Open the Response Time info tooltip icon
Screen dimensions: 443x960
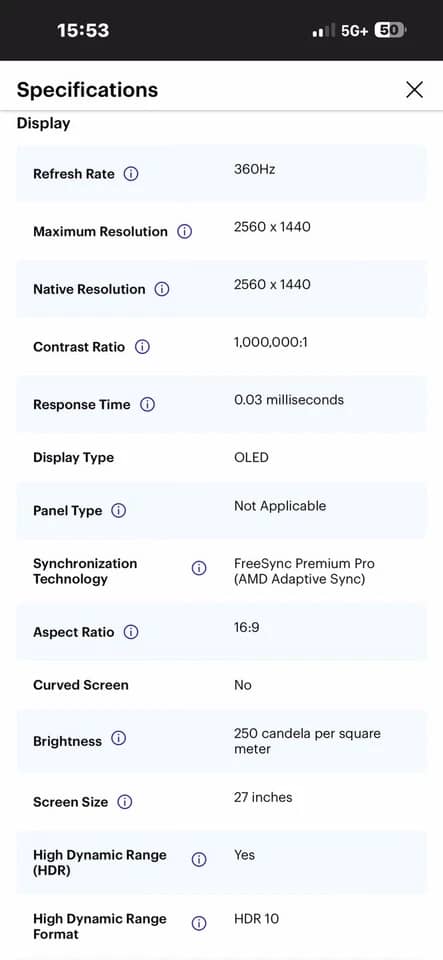coord(147,405)
